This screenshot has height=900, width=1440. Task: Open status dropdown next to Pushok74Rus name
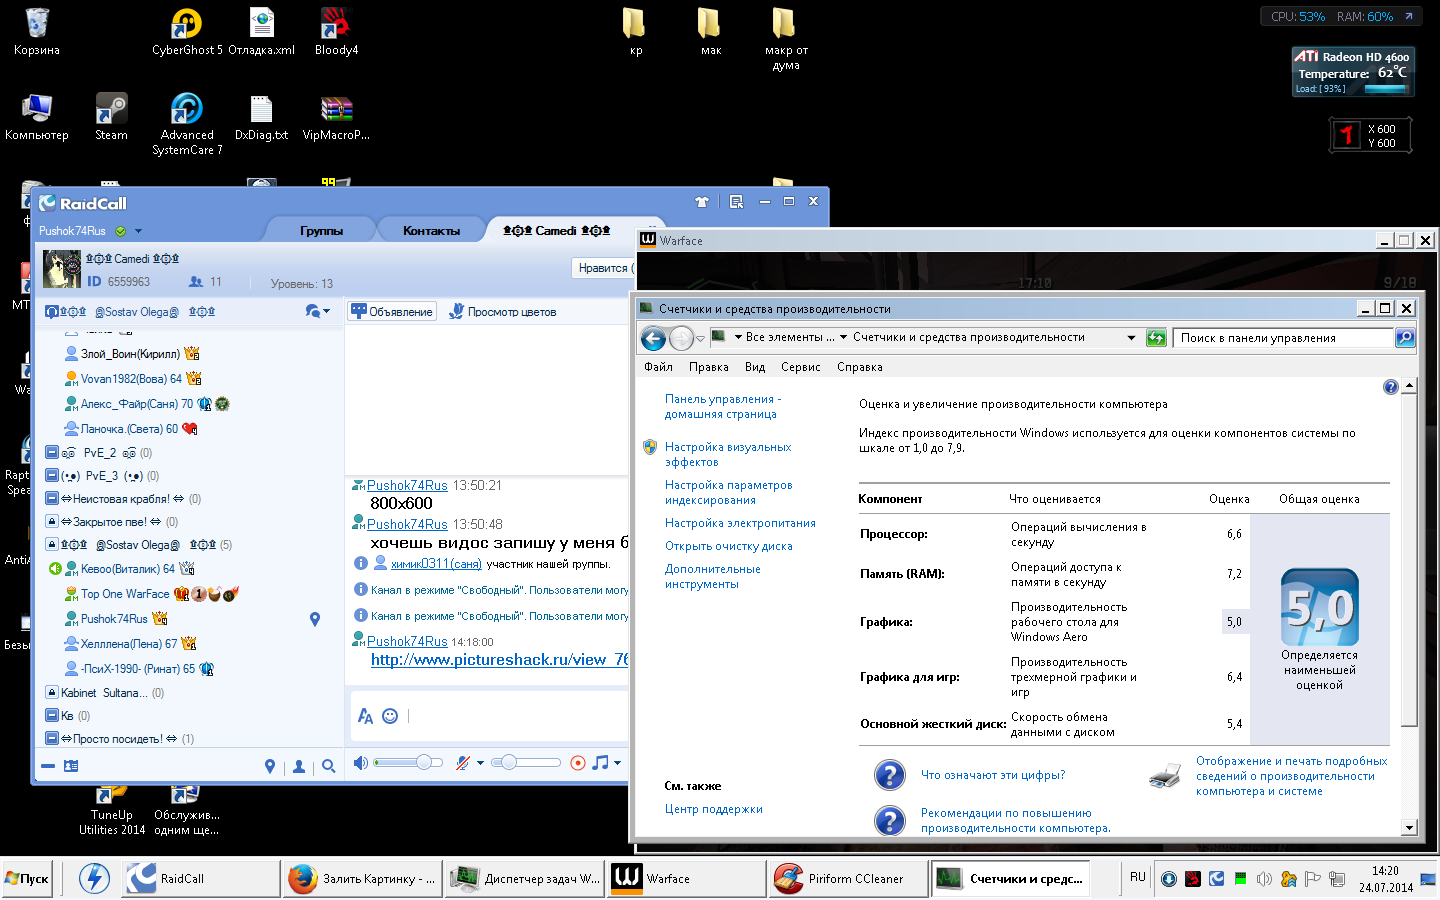pyautogui.click(x=139, y=231)
